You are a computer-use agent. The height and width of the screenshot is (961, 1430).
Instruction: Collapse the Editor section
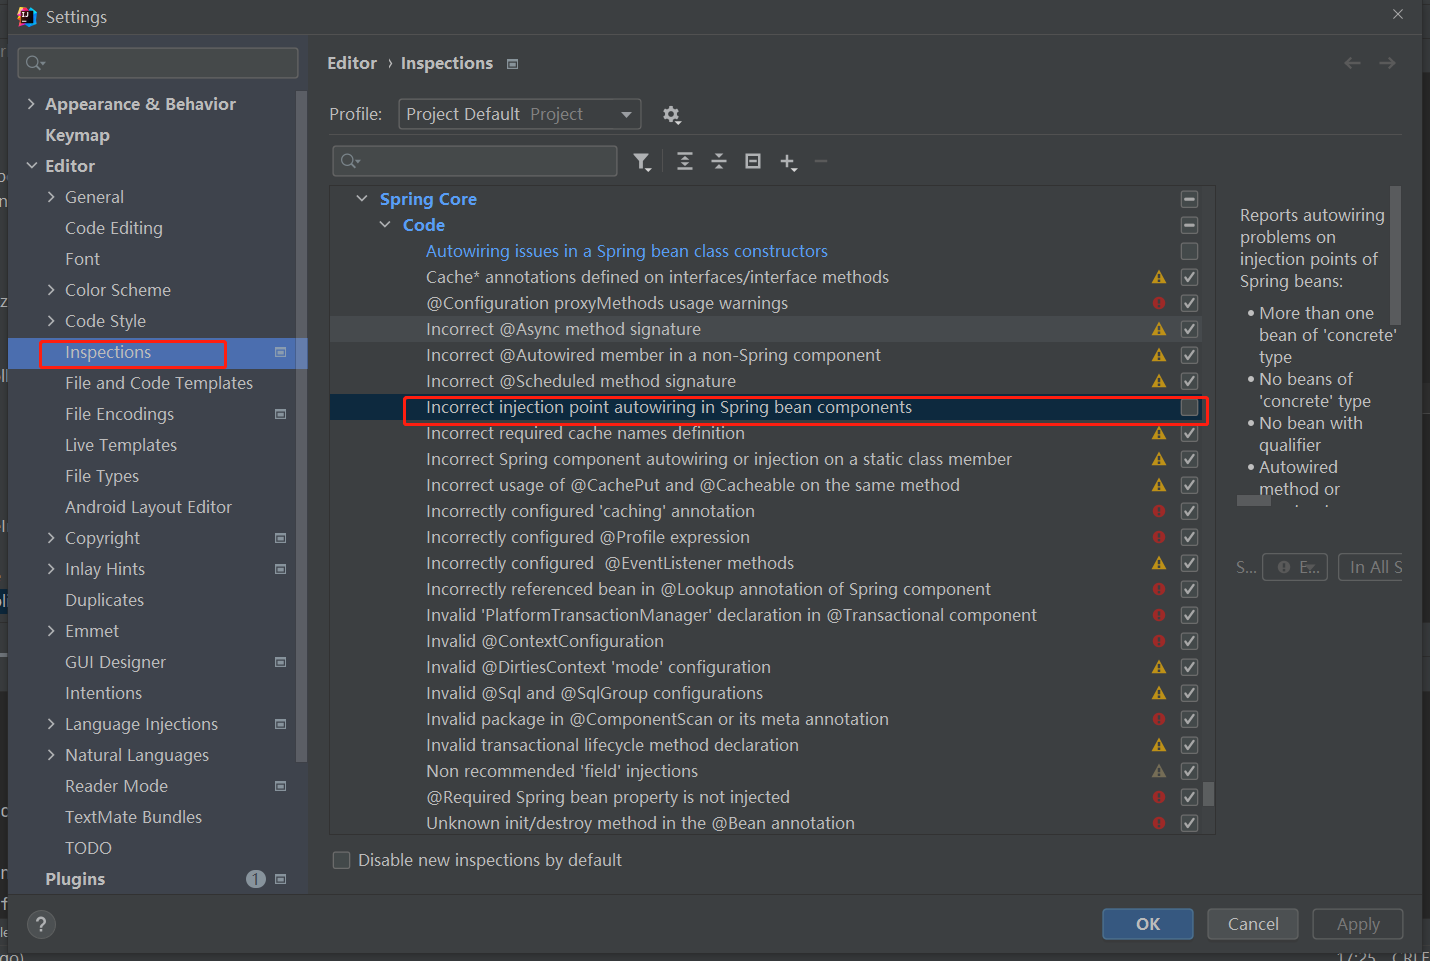pos(31,166)
